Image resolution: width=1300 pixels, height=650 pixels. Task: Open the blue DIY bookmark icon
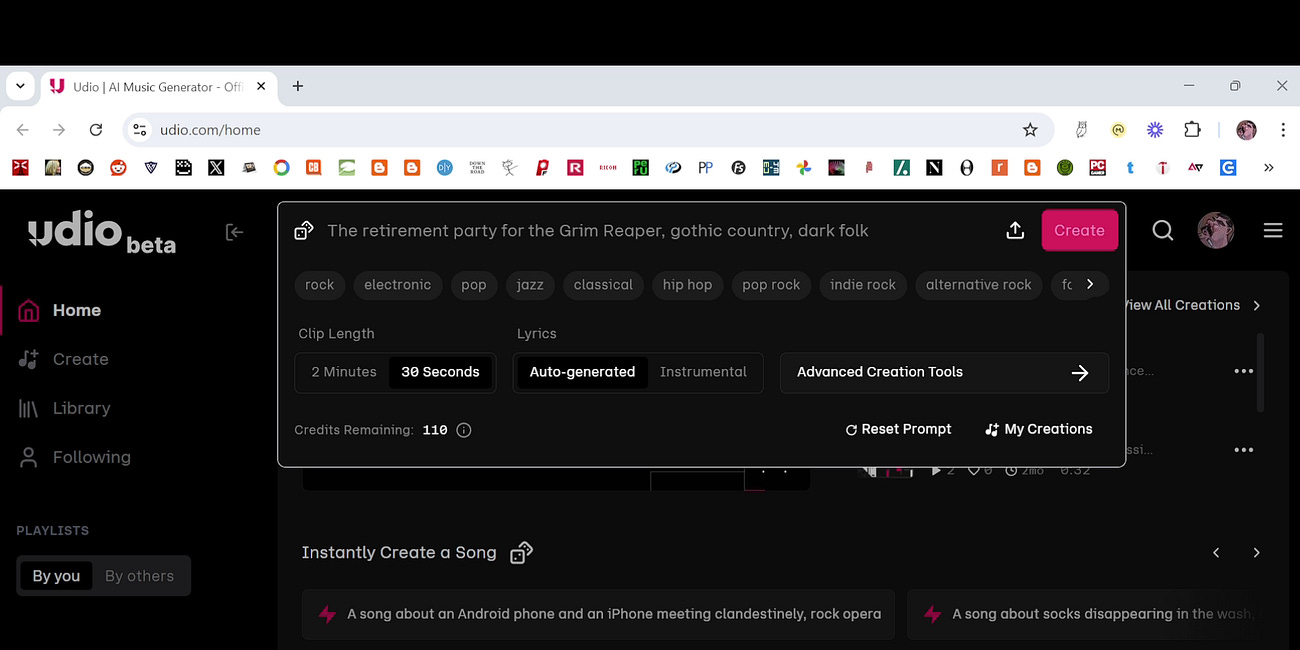point(444,168)
